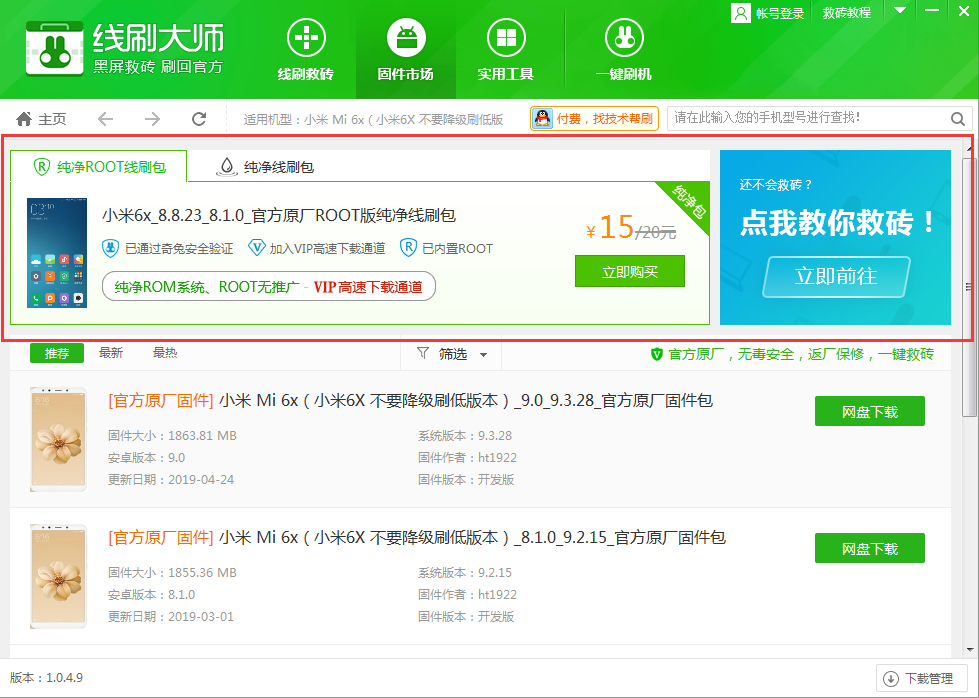979x698 pixels.
Task: Open the 固件市场 firmware market icon
Action: pyautogui.click(x=405, y=40)
